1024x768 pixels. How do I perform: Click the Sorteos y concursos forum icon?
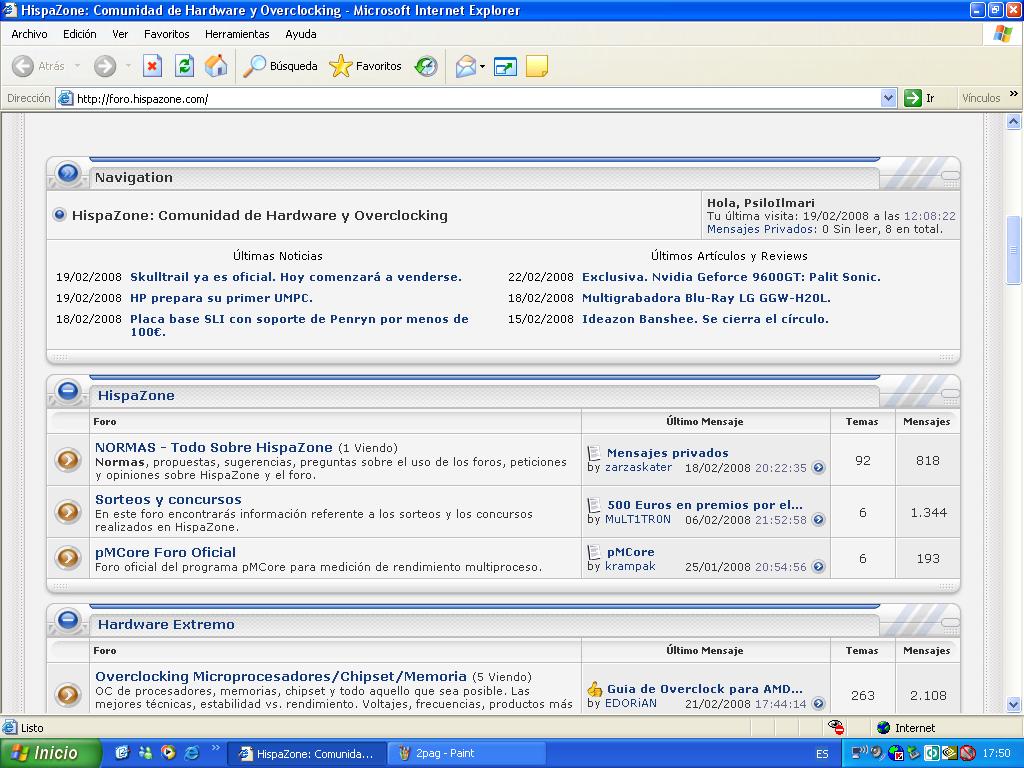point(68,512)
